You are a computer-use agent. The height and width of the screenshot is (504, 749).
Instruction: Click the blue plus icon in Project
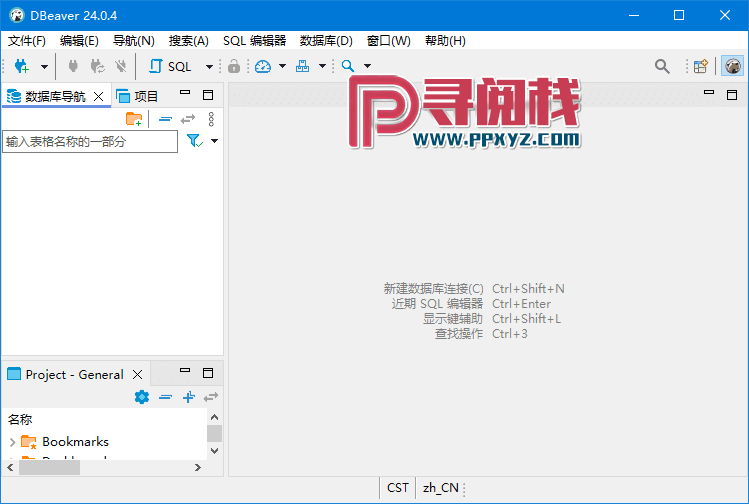[189, 397]
